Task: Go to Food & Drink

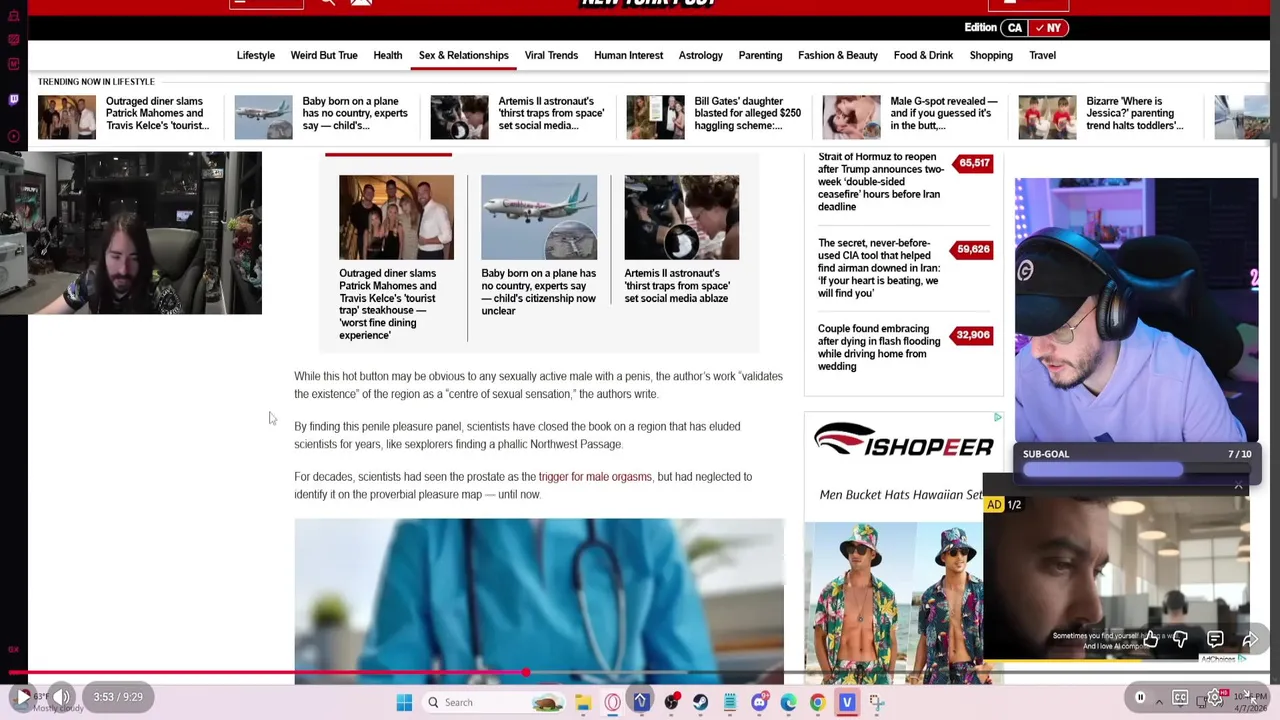Action: pyautogui.click(x=923, y=55)
